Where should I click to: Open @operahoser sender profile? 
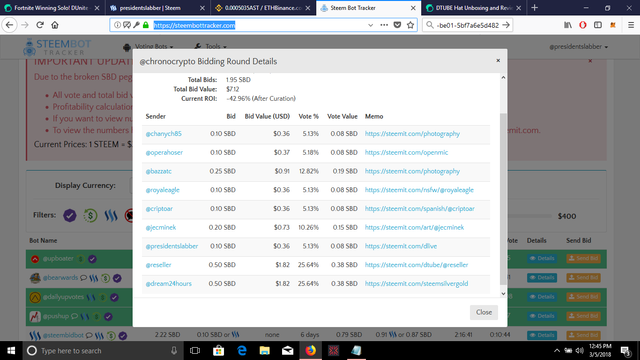click(164, 152)
